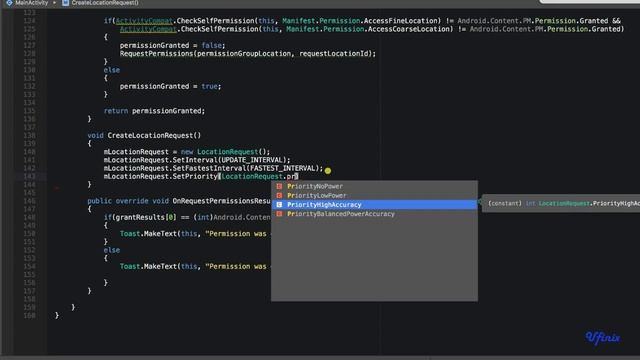Viewport: 640px width, 360px height.
Task: Click the PriorityHighAccuracy constant tooltip
Action: (x=561, y=203)
